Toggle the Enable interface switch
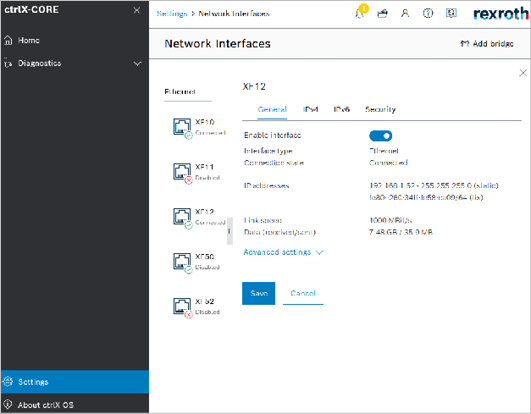Viewport: 531px width, 414px height. tap(380, 136)
